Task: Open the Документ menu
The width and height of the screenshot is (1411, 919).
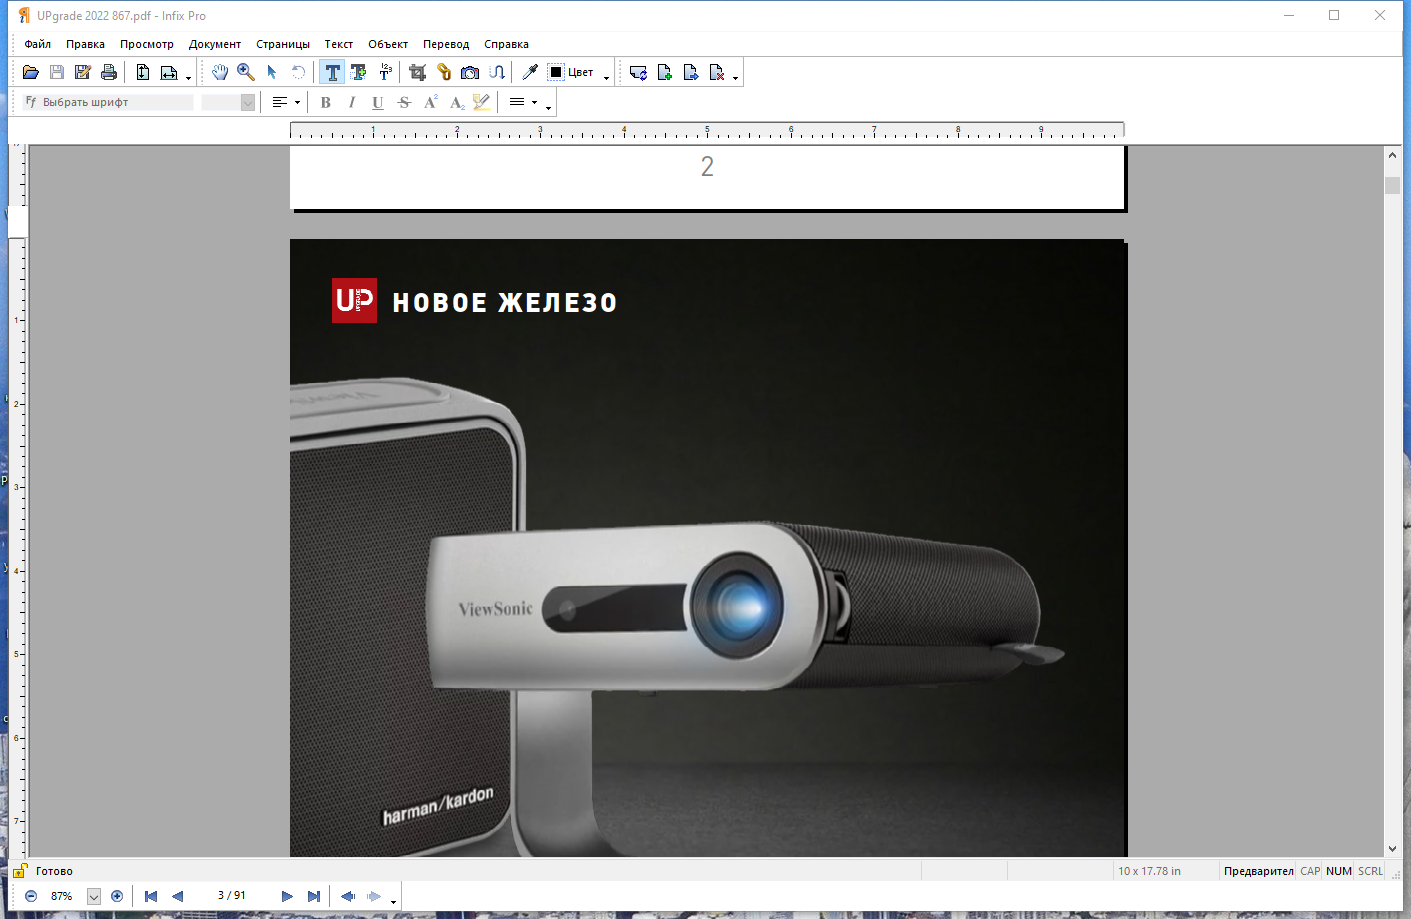Action: tap(214, 44)
